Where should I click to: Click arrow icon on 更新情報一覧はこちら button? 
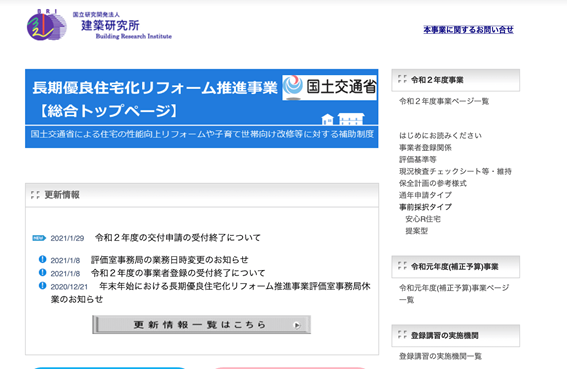click(297, 325)
